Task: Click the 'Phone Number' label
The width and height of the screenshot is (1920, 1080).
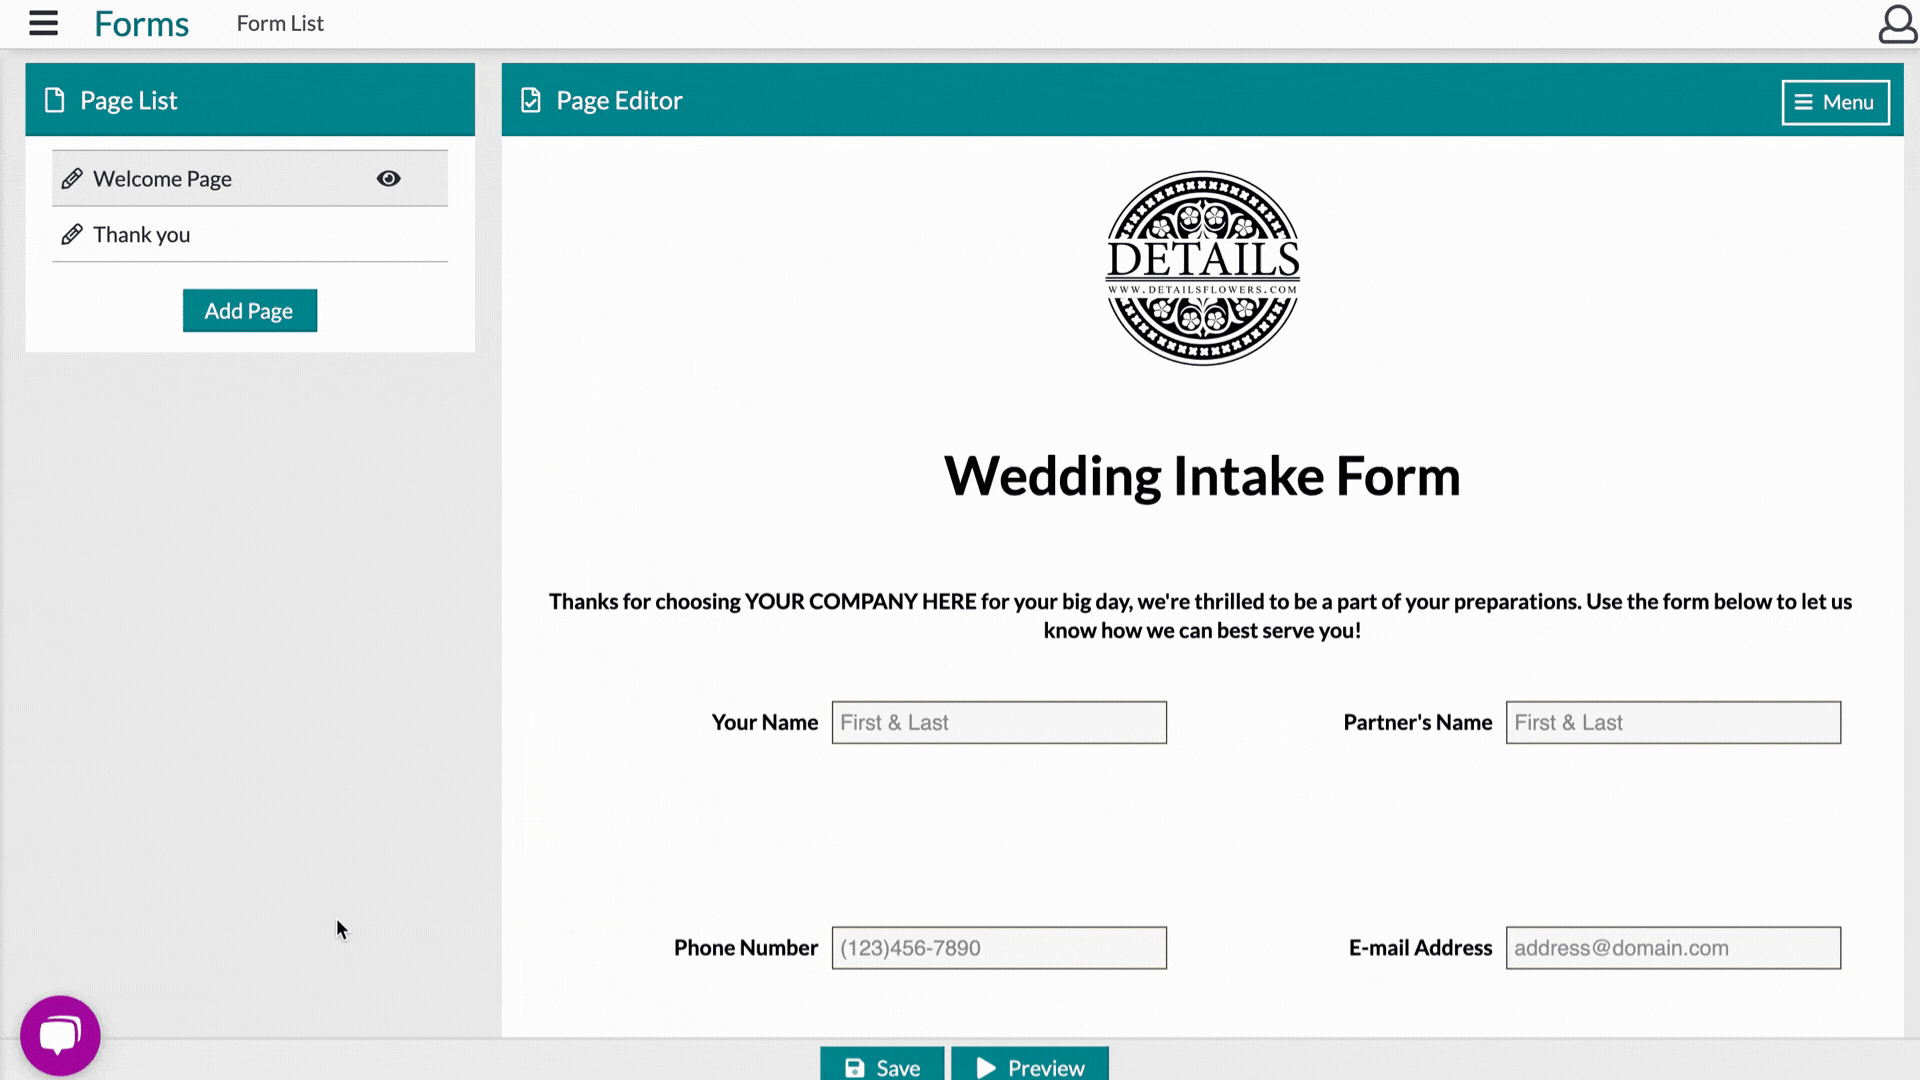Action: 746,948
